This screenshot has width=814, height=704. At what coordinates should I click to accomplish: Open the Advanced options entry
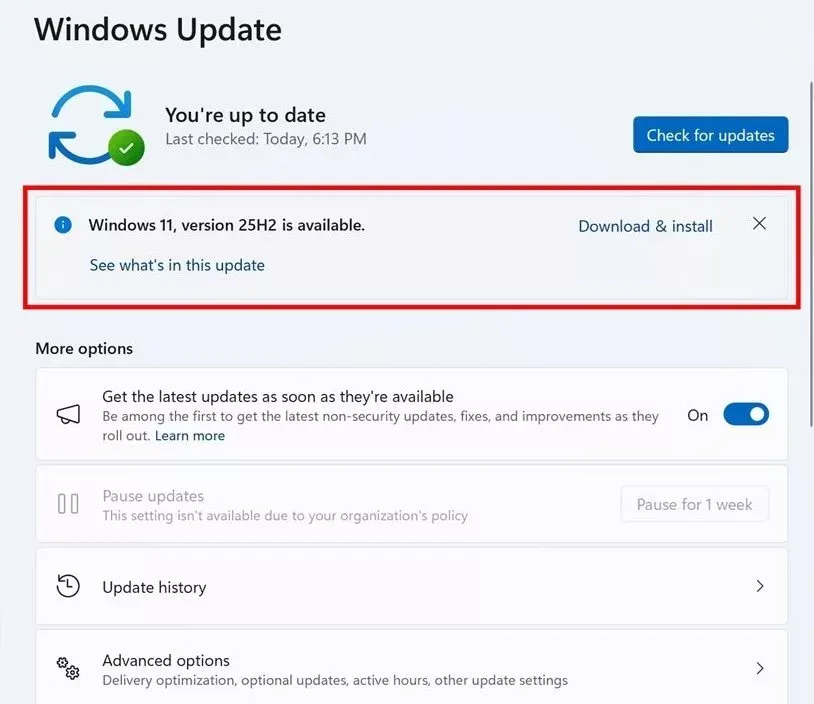(x=166, y=661)
